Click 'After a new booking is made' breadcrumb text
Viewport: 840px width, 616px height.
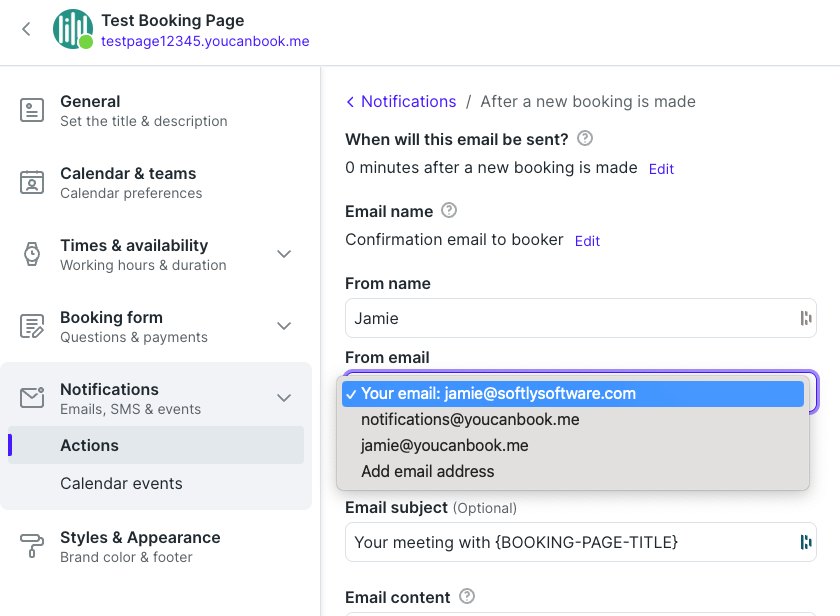click(x=588, y=101)
